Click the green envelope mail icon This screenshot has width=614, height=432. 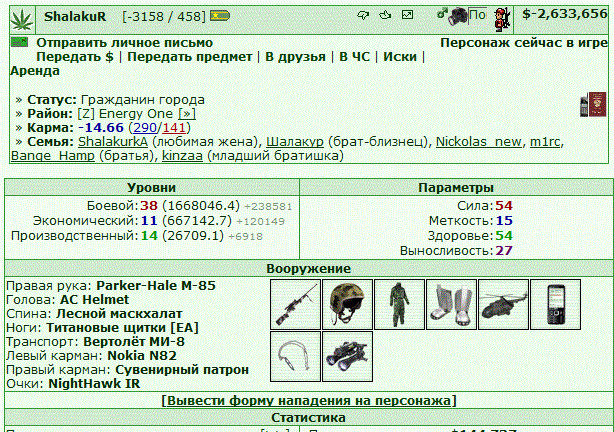point(20,42)
